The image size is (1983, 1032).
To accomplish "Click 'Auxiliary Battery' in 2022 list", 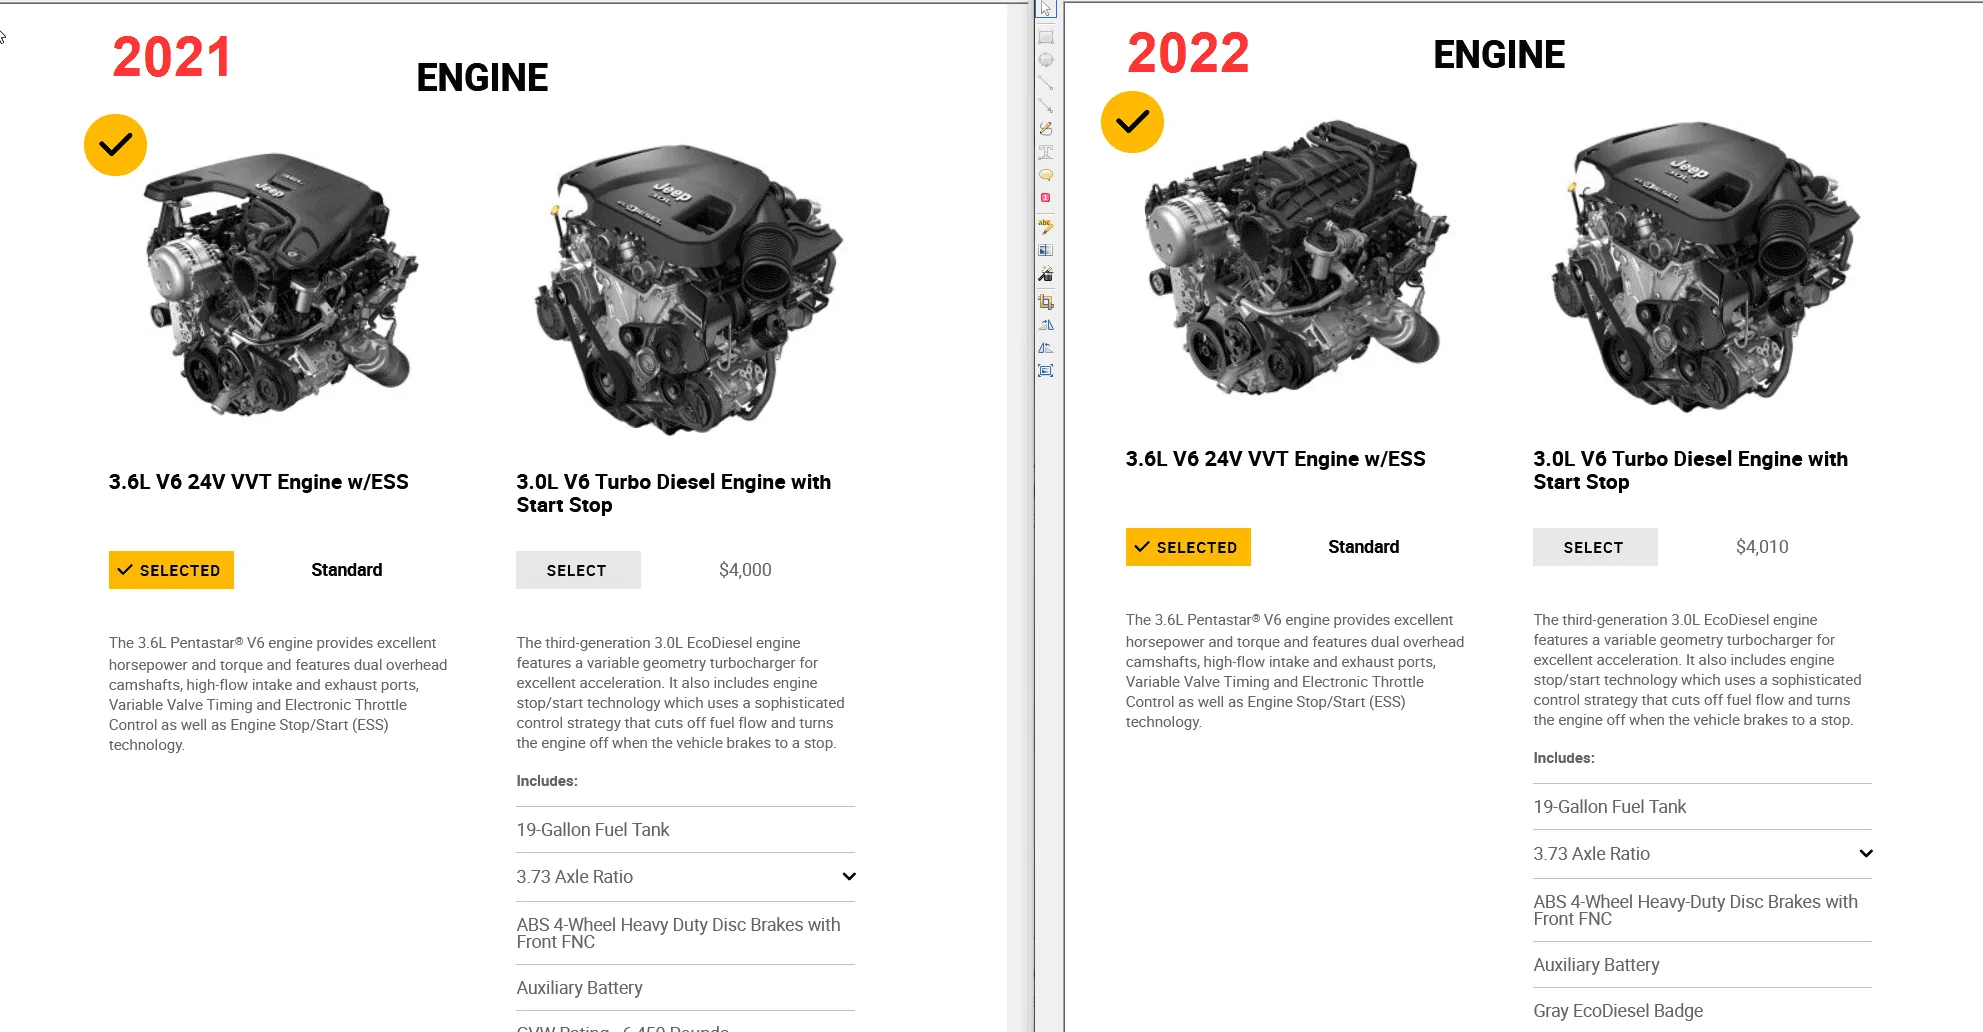I will 1597,965.
